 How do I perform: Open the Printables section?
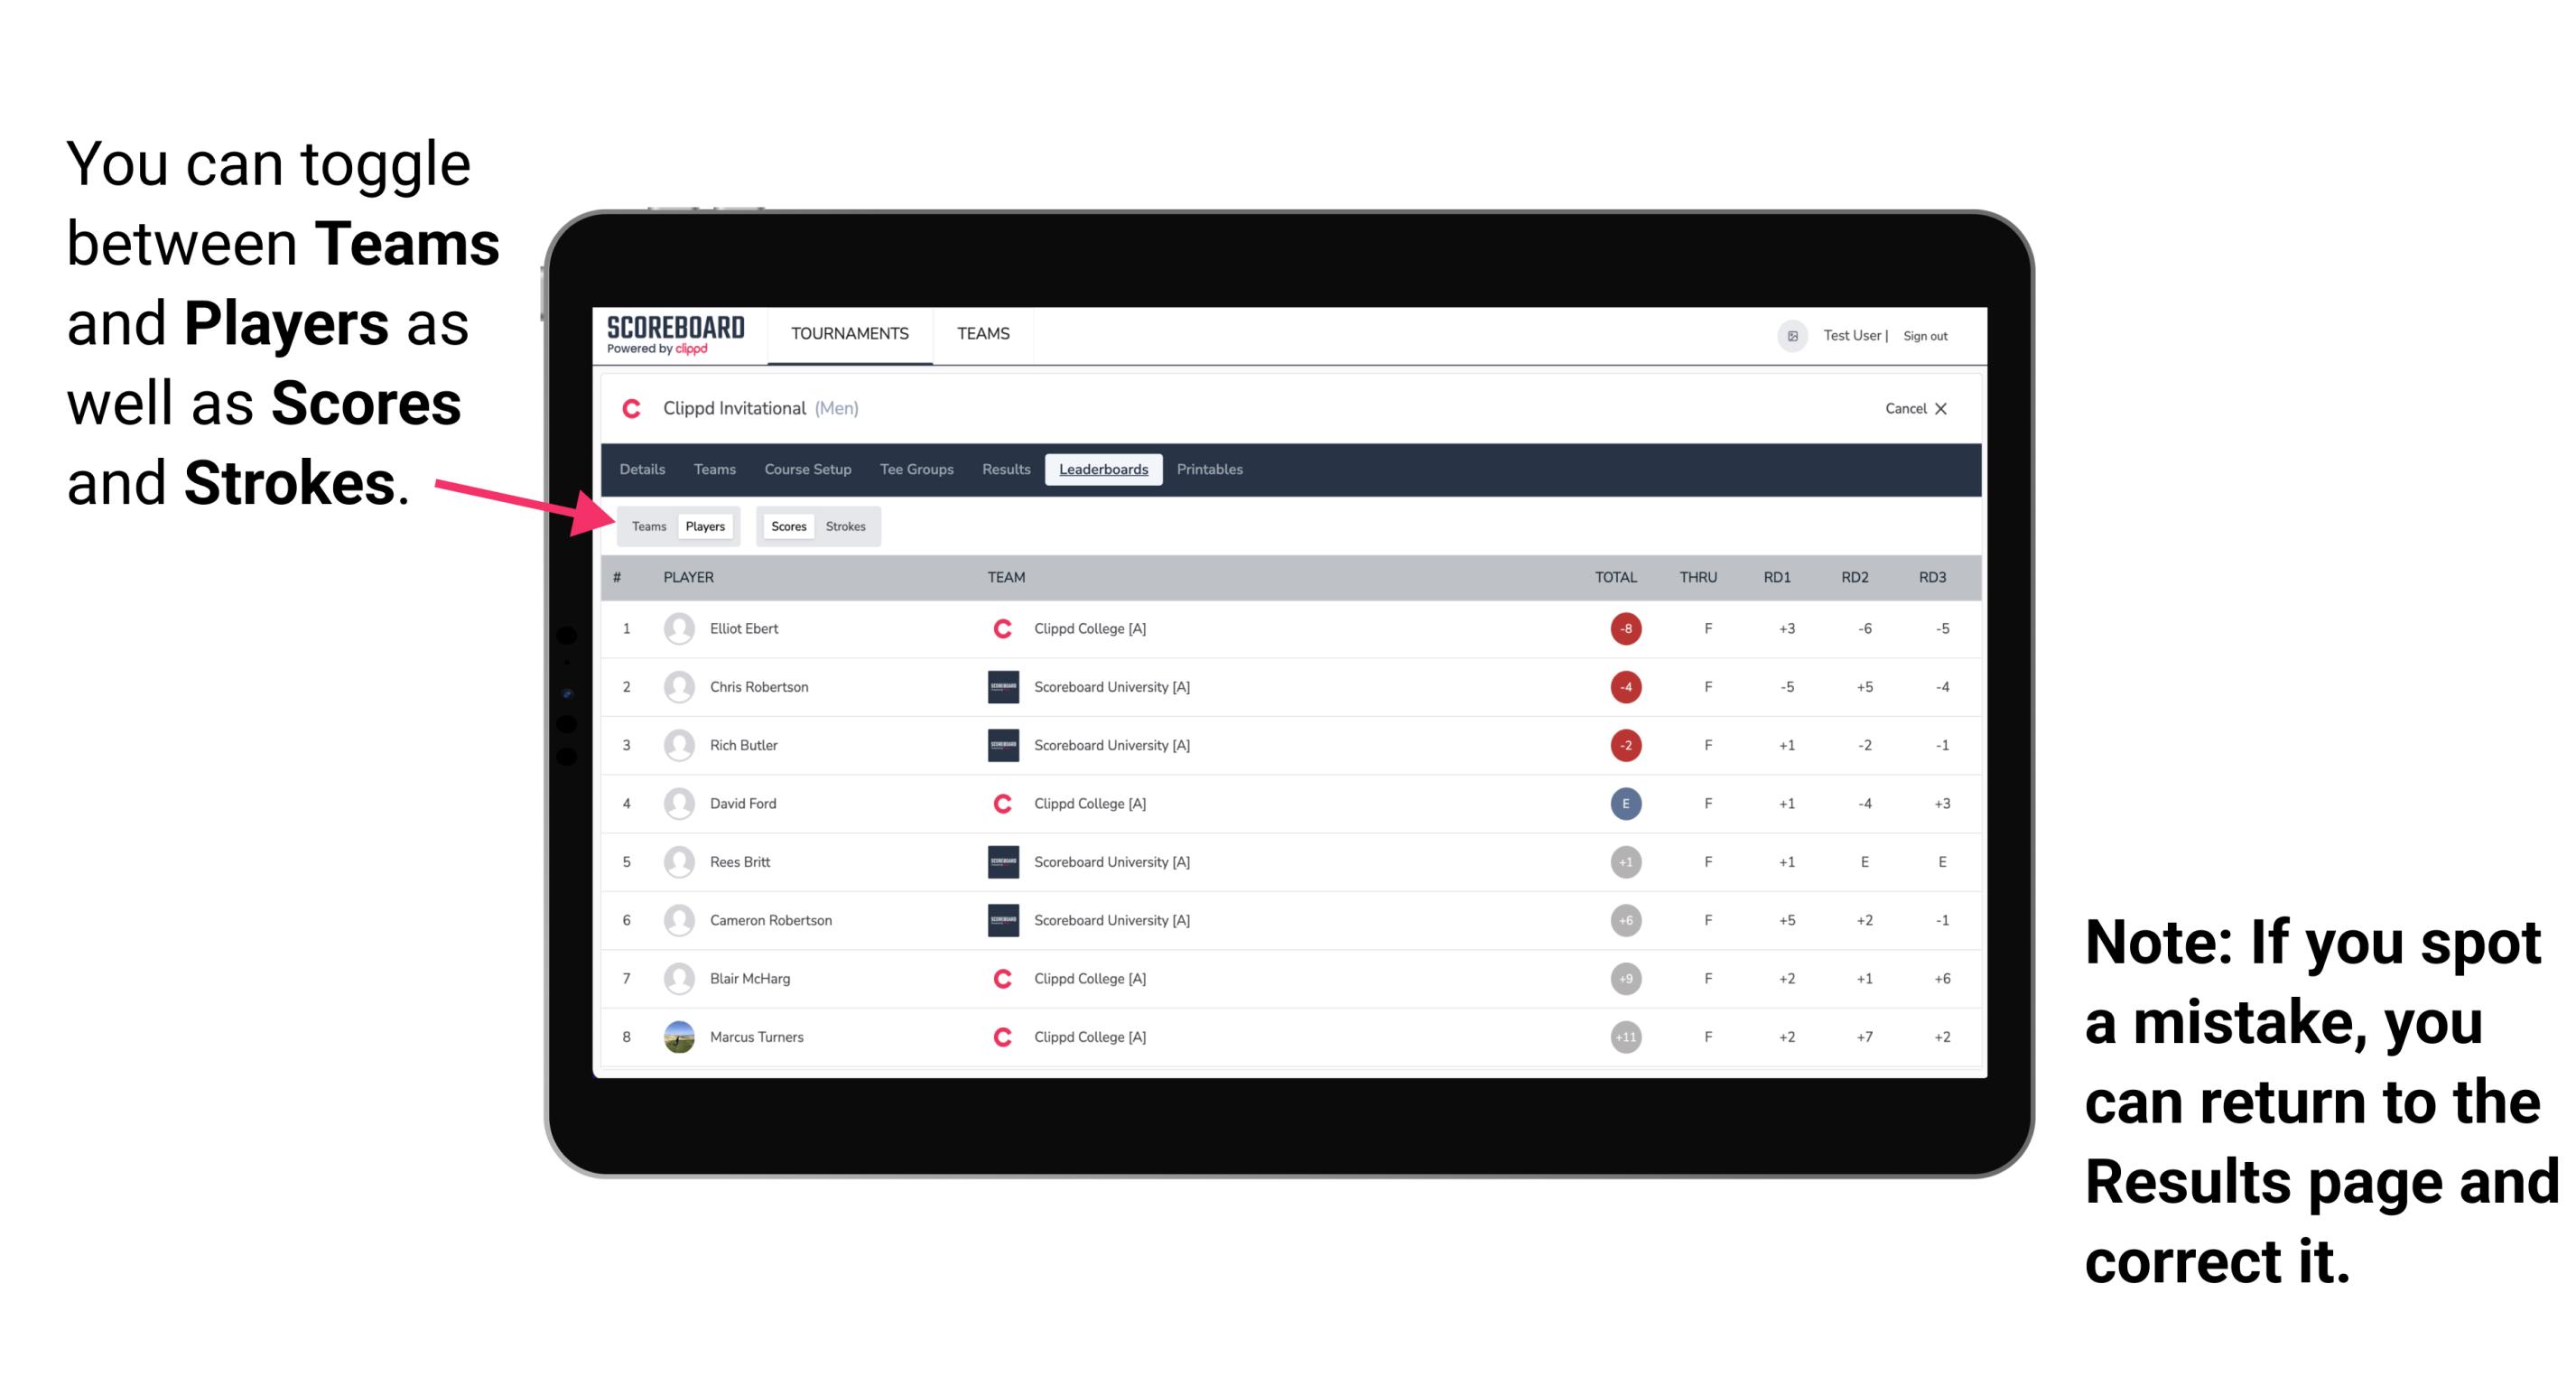point(1211,470)
